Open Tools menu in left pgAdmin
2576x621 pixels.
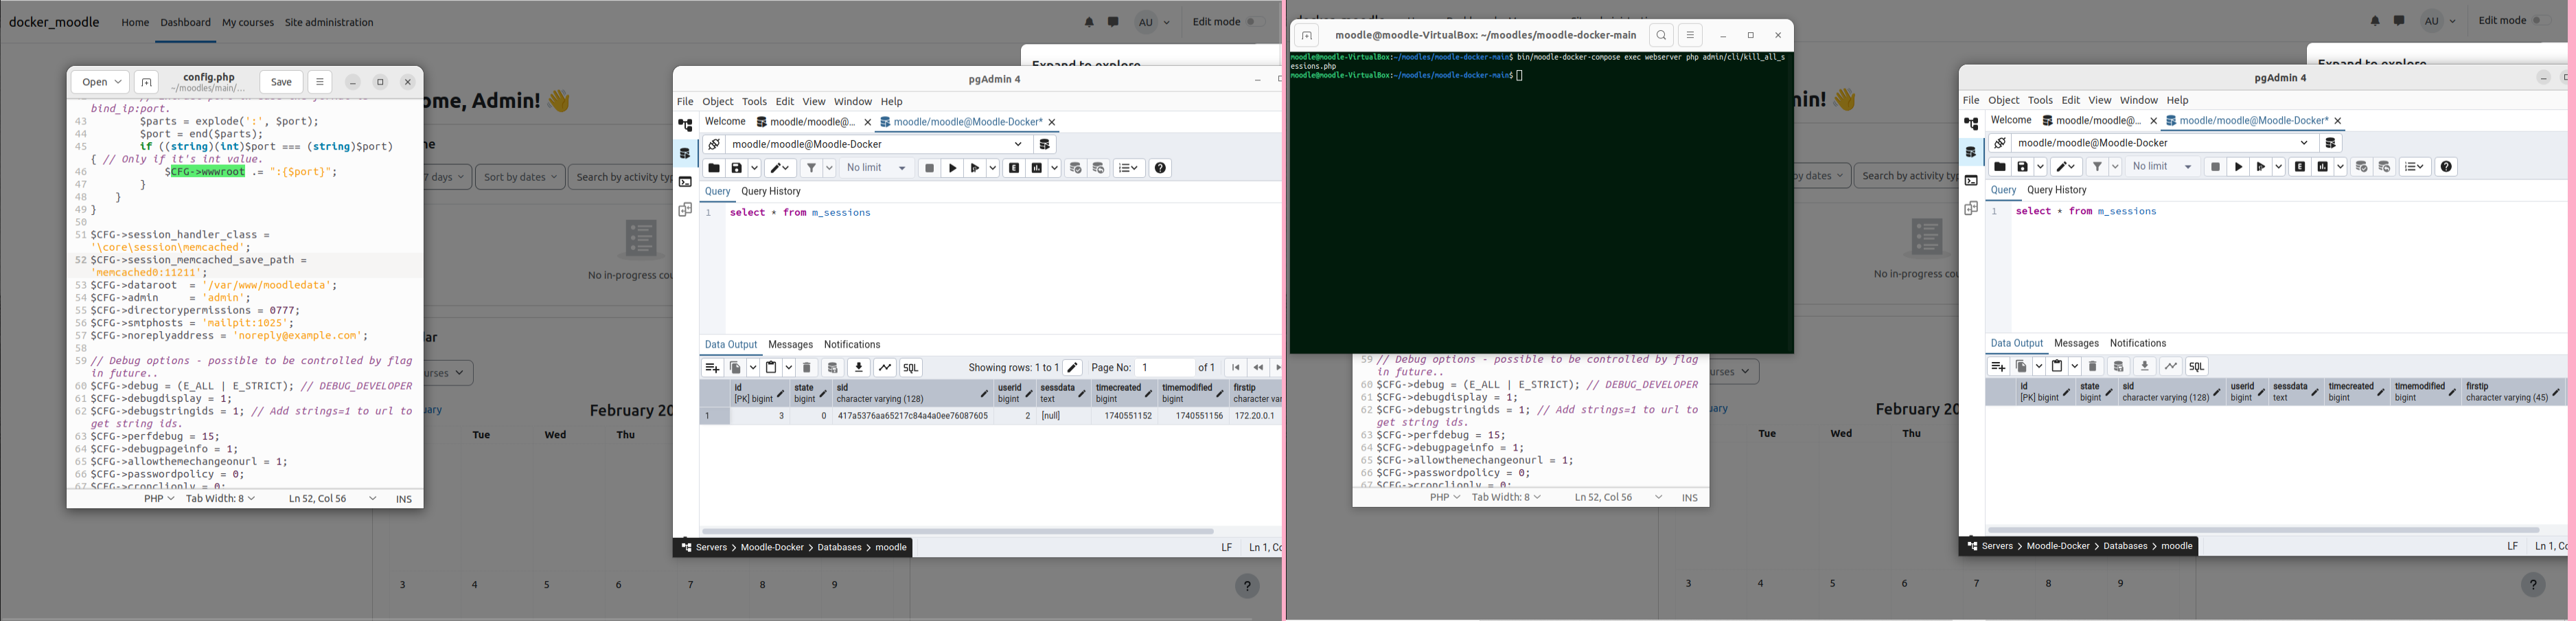click(755, 102)
